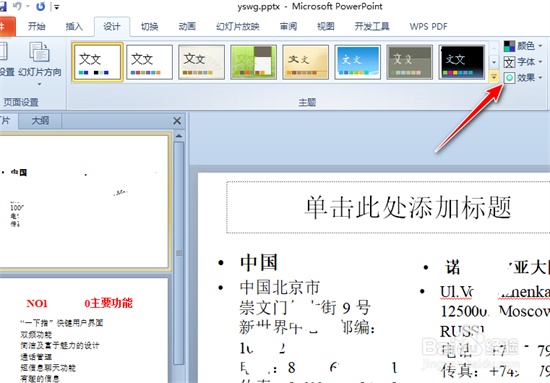Select the slide thumbnail titled 主要功能
The width and height of the screenshot is (550, 383).
click(x=83, y=331)
